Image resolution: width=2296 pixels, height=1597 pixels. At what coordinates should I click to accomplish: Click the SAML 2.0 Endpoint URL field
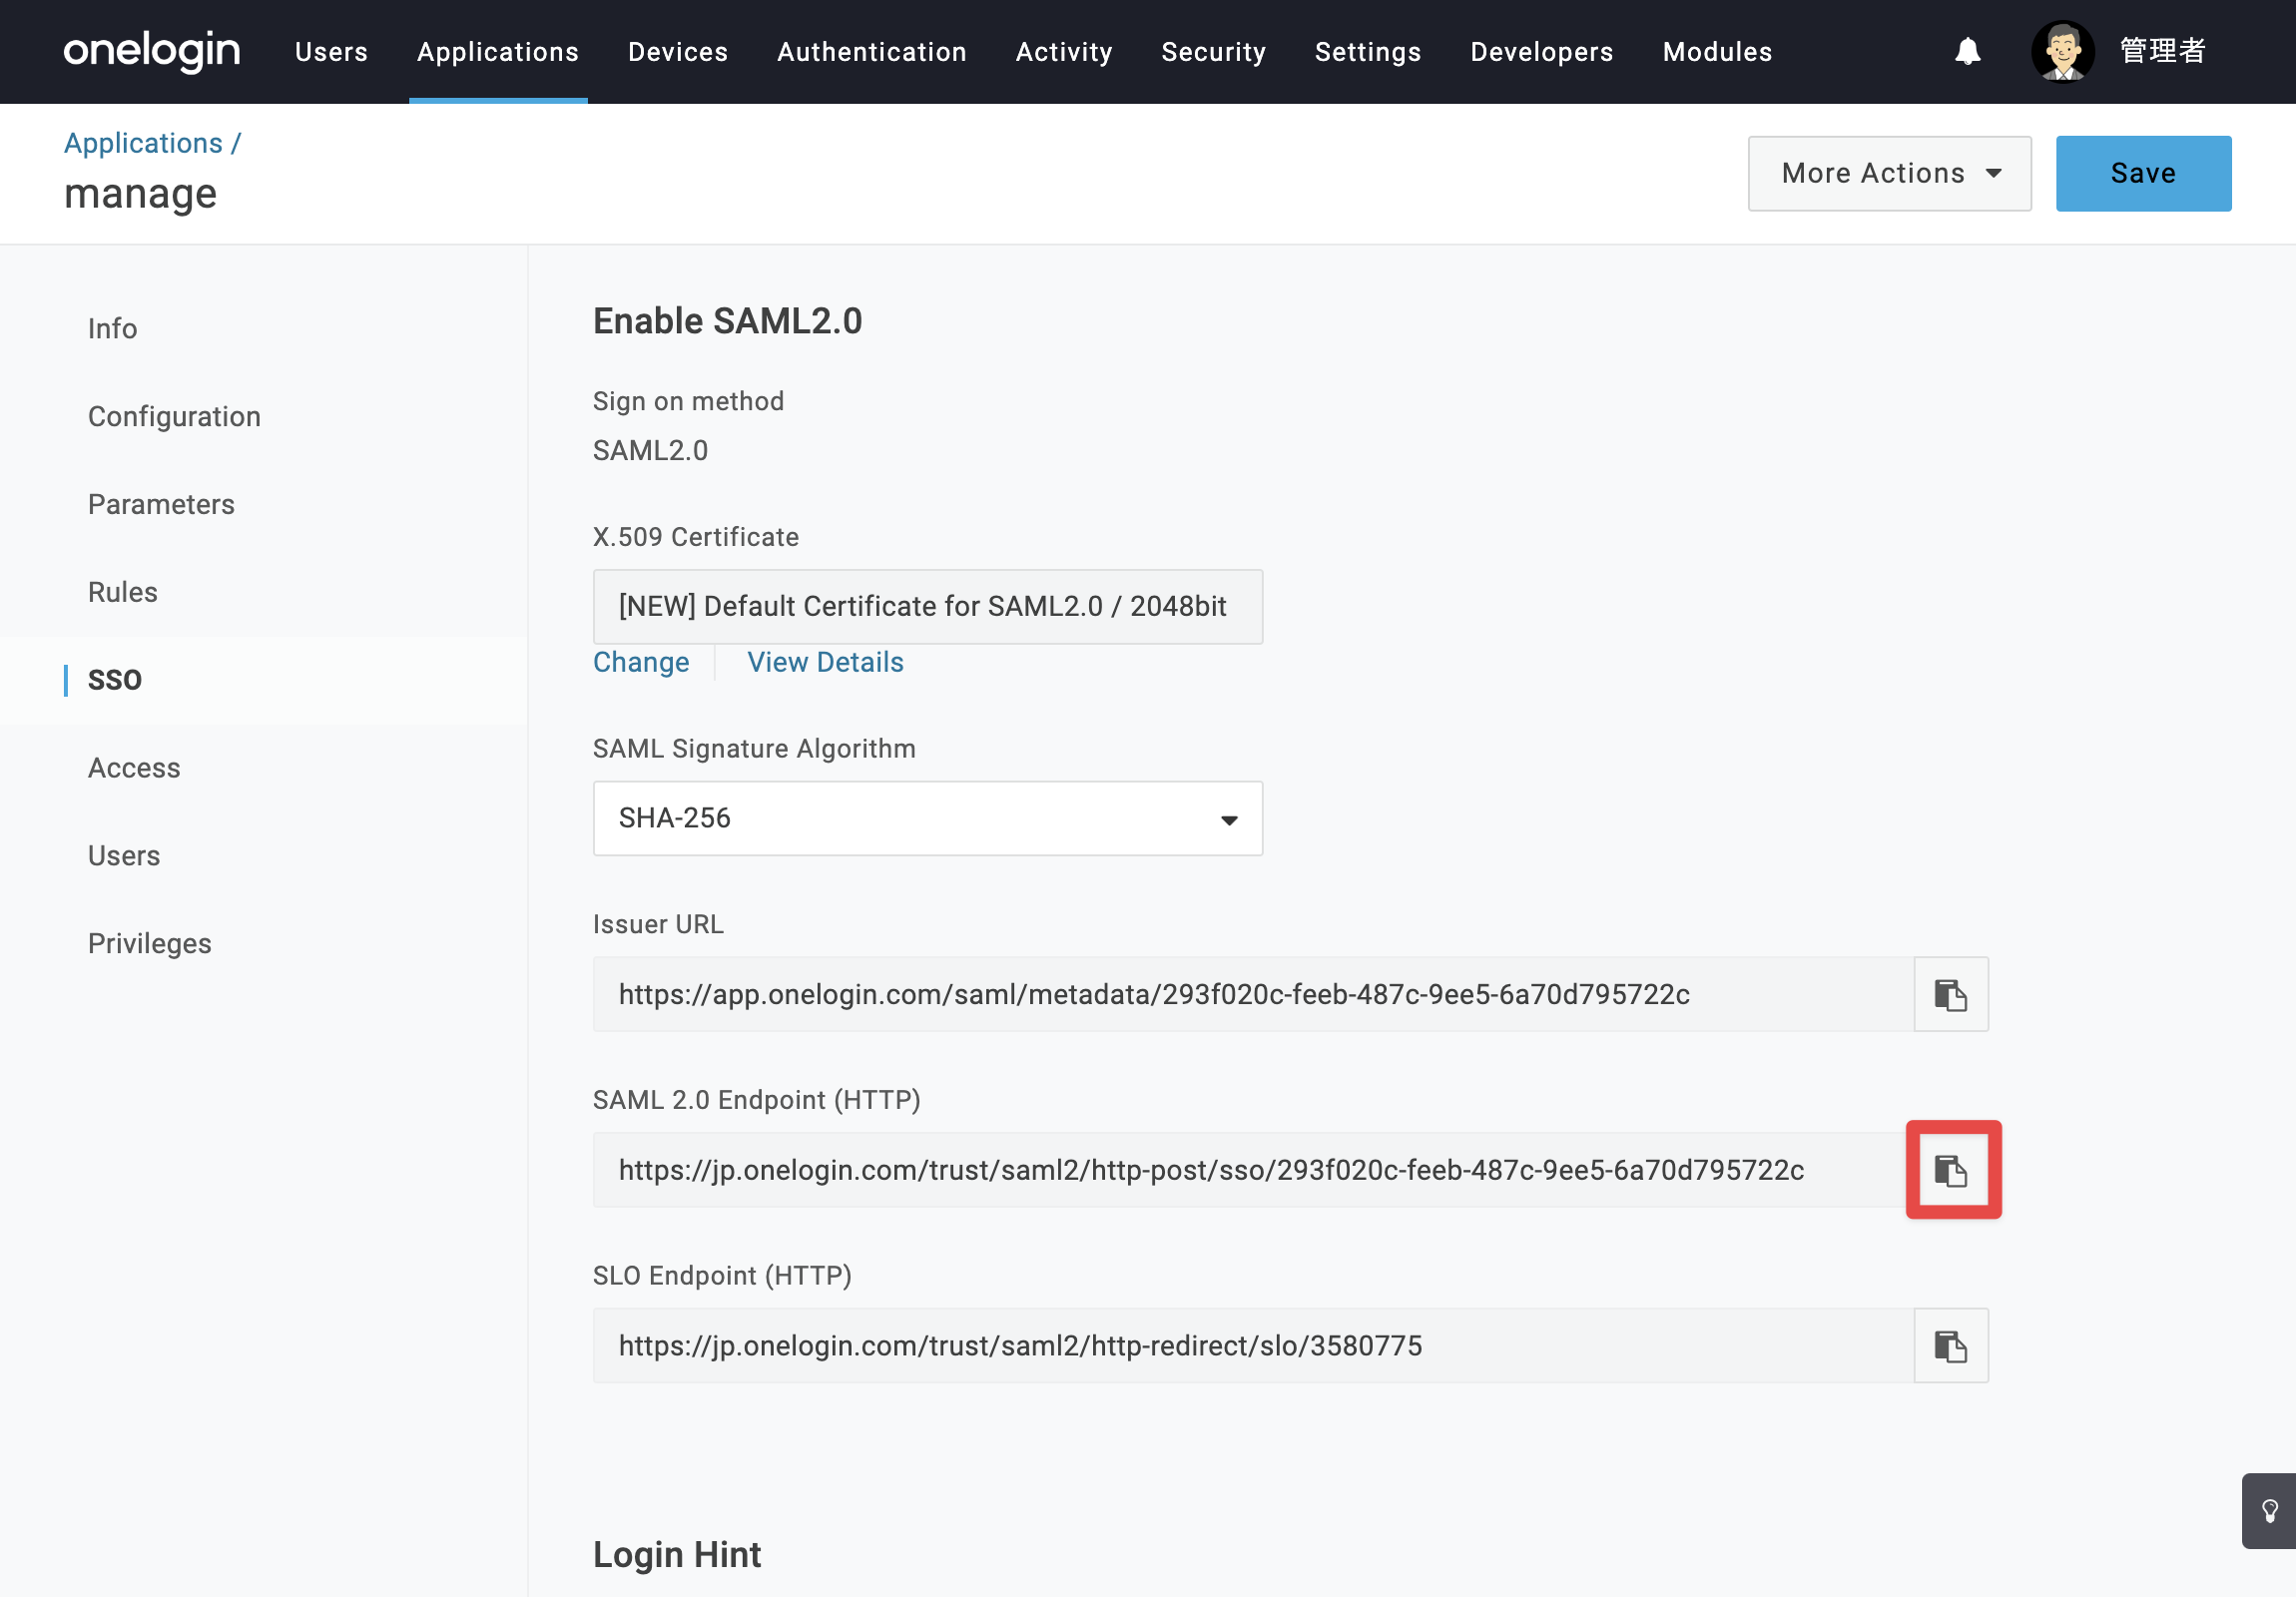pos(1253,1169)
